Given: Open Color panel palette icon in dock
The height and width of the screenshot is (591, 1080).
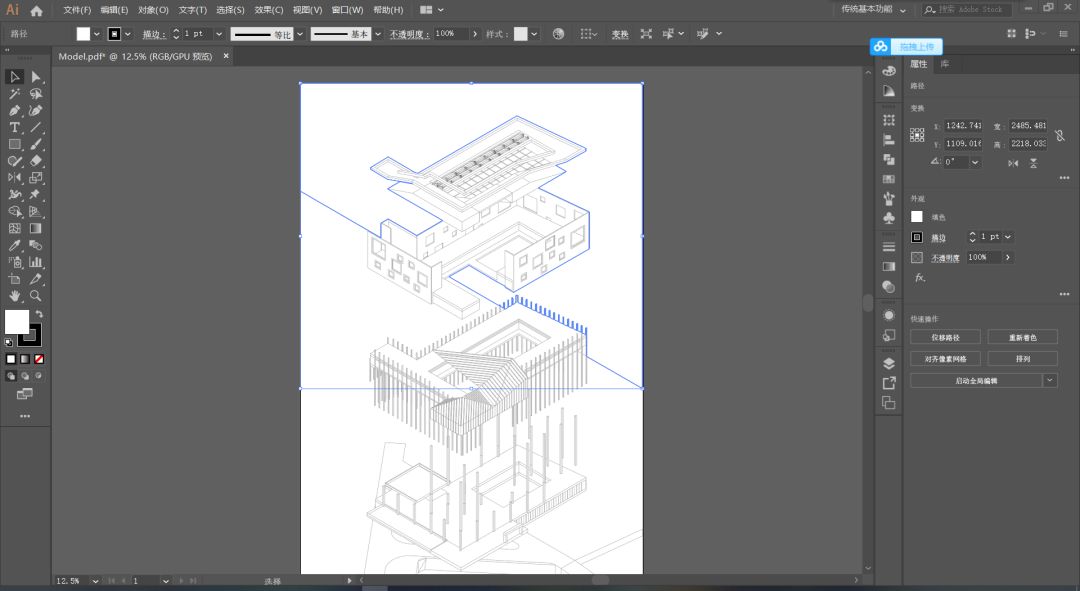Looking at the screenshot, I should [889, 71].
